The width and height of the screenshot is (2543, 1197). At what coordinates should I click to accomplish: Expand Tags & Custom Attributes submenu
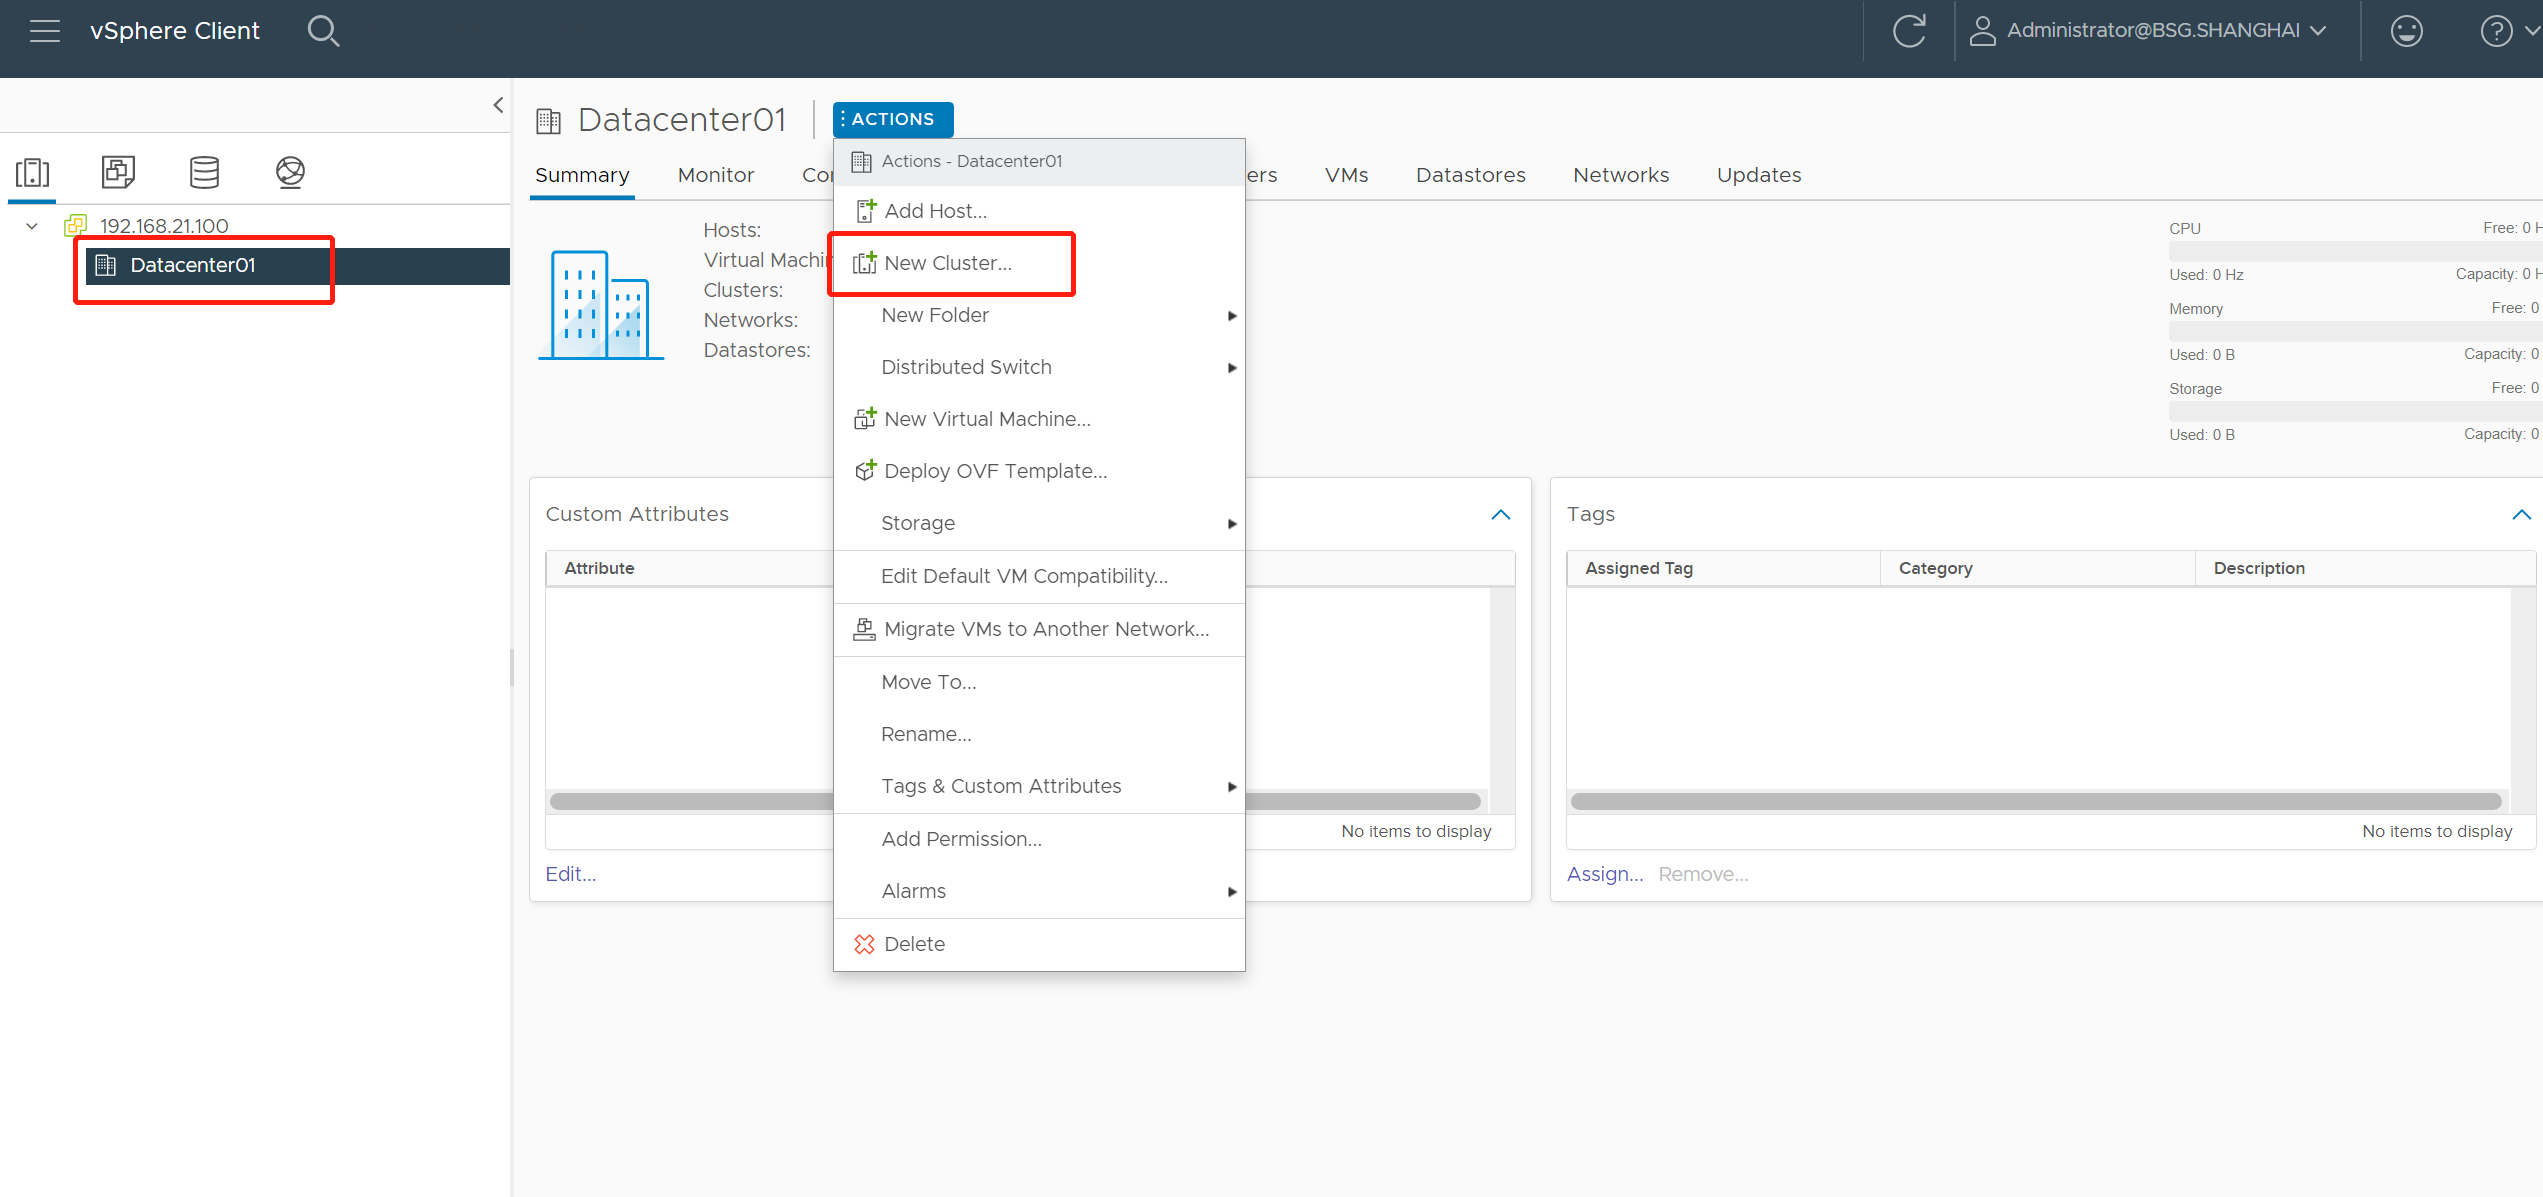click(1039, 786)
